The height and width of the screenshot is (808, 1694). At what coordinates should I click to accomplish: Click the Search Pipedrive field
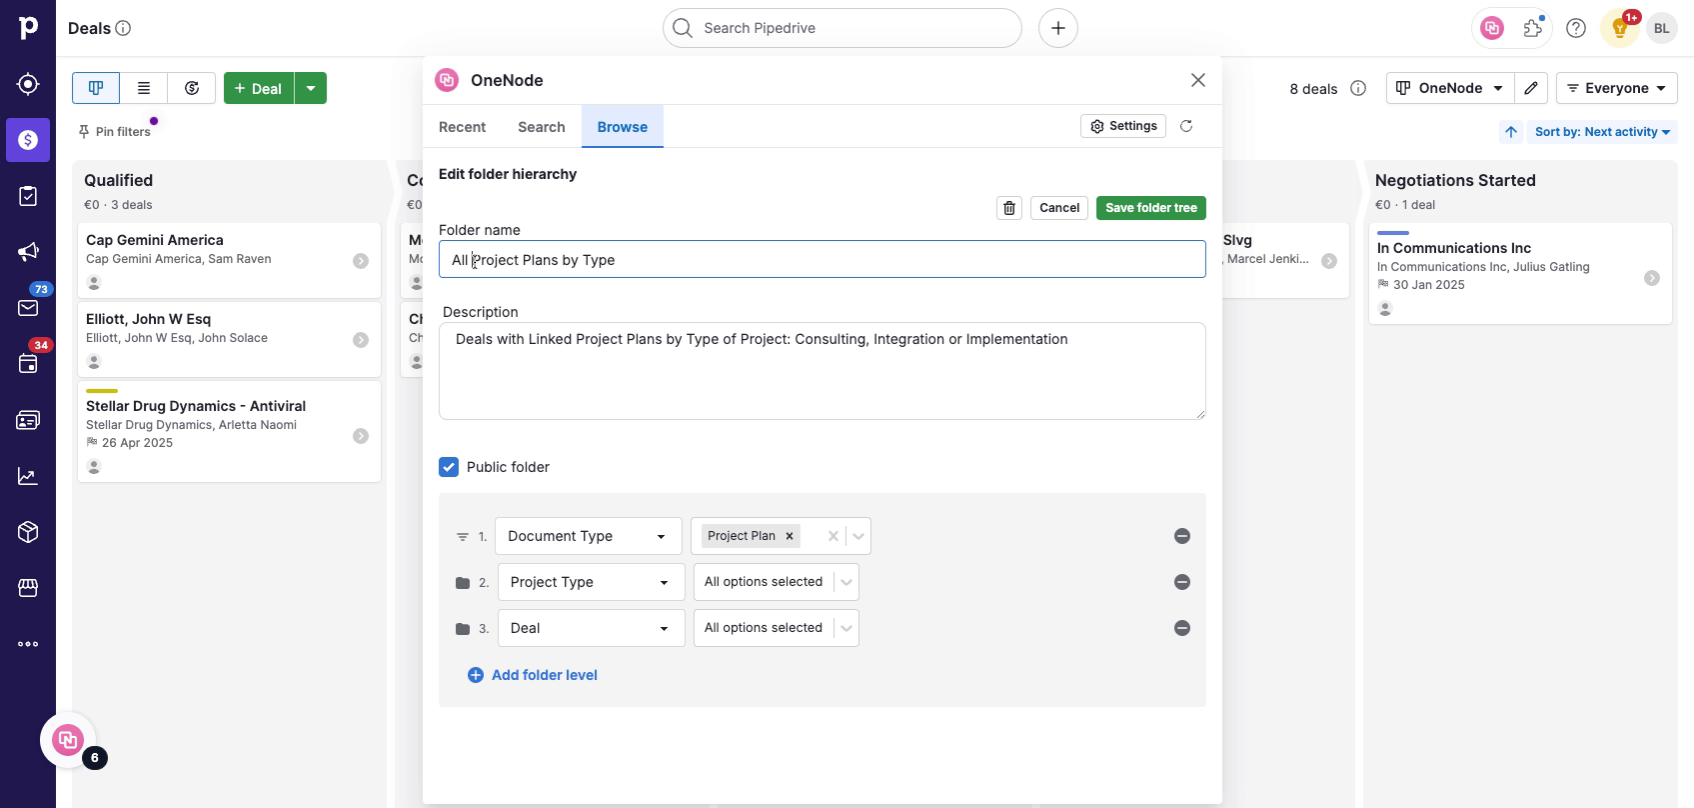tap(842, 28)
